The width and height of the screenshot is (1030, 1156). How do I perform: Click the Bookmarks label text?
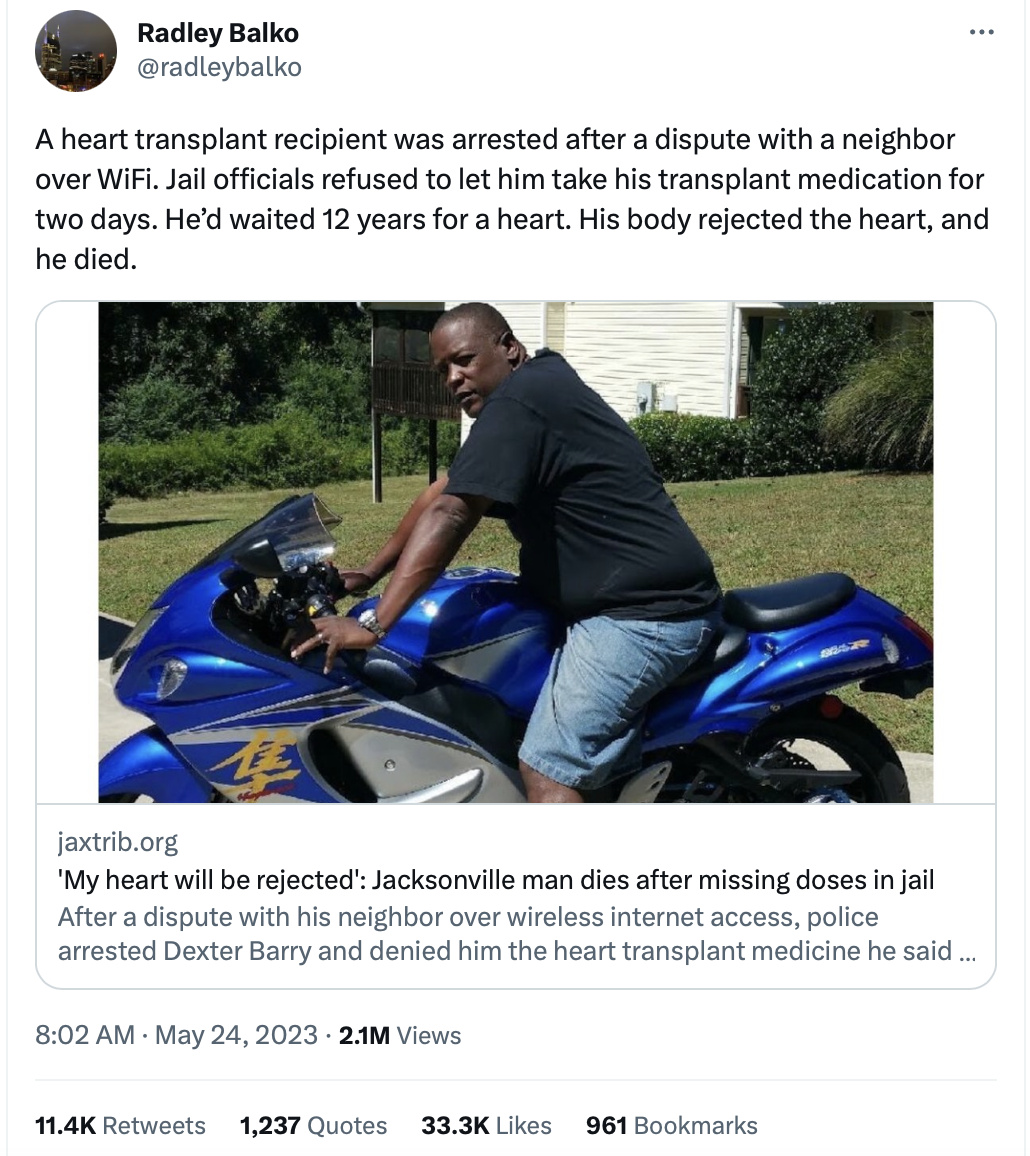(x=695, y=1126)
